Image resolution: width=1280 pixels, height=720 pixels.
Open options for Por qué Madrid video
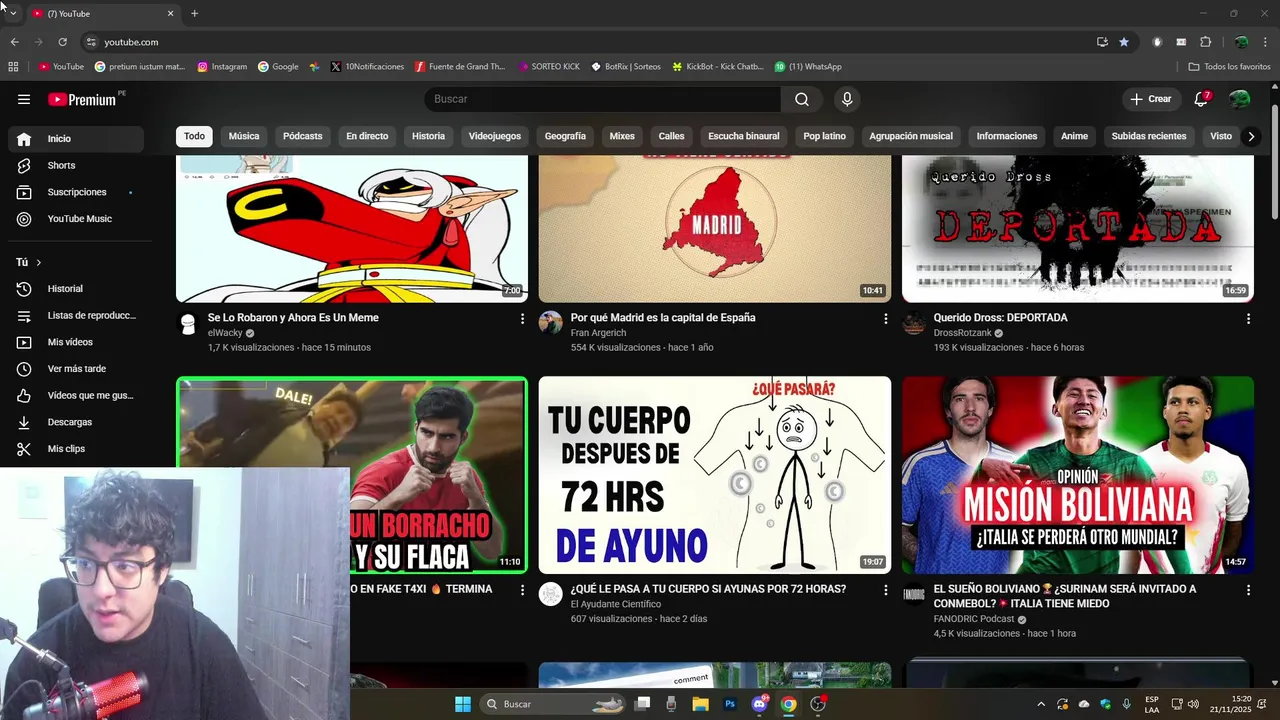885,318
